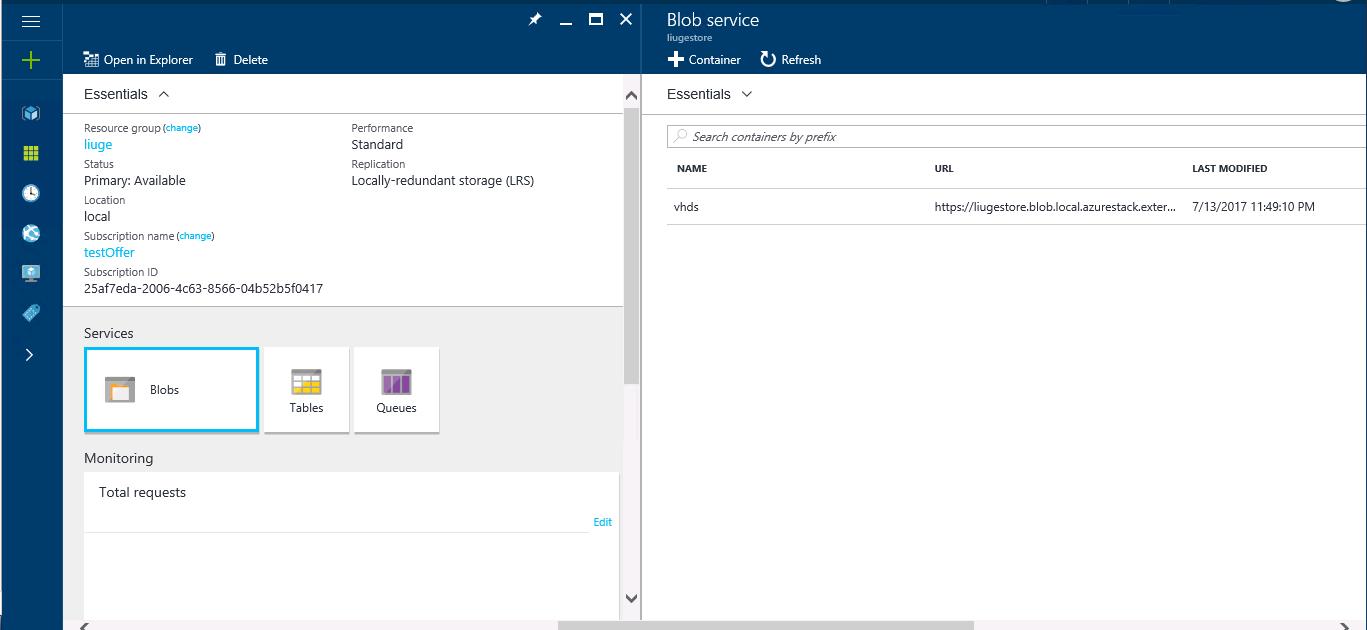Click the green plus New icon

click(31, 60)
